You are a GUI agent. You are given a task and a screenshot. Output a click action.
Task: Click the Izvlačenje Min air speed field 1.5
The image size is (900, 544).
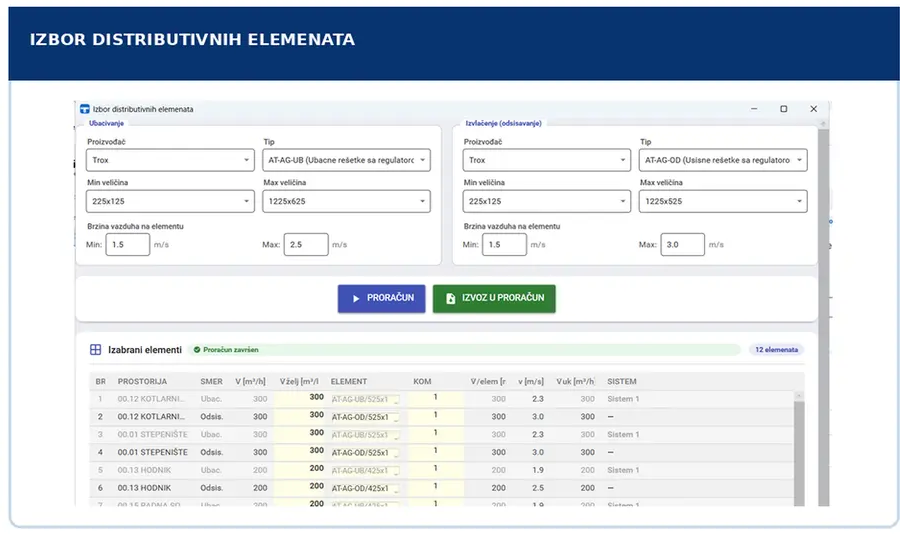[504, 244]
